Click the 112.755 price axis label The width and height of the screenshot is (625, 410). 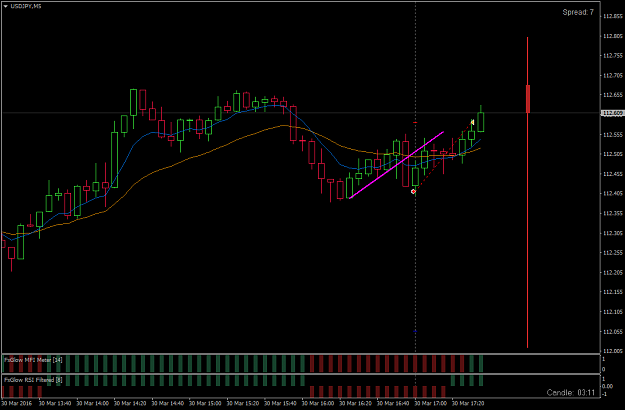(613, 56)
